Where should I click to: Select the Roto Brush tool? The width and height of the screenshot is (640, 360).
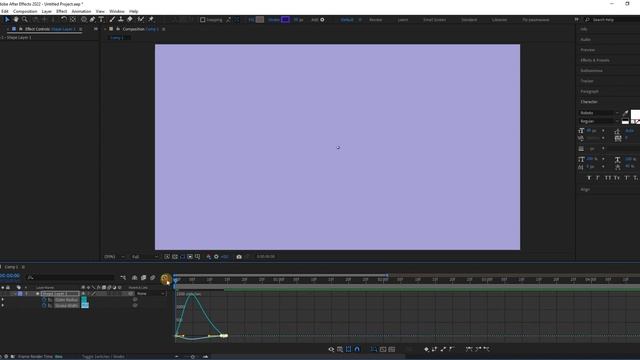141,19
